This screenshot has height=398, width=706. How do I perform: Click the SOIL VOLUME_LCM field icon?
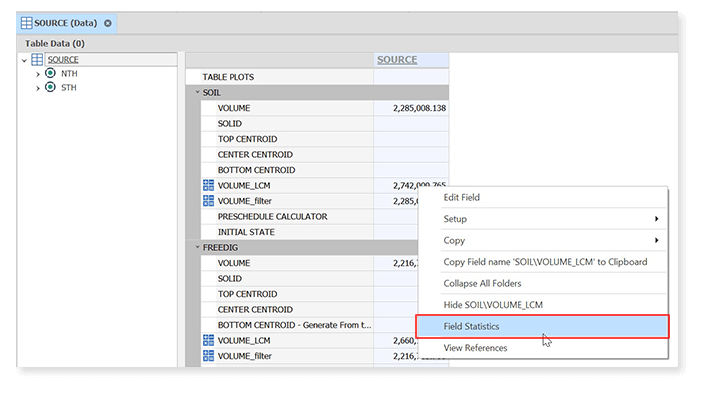(208, 185)
